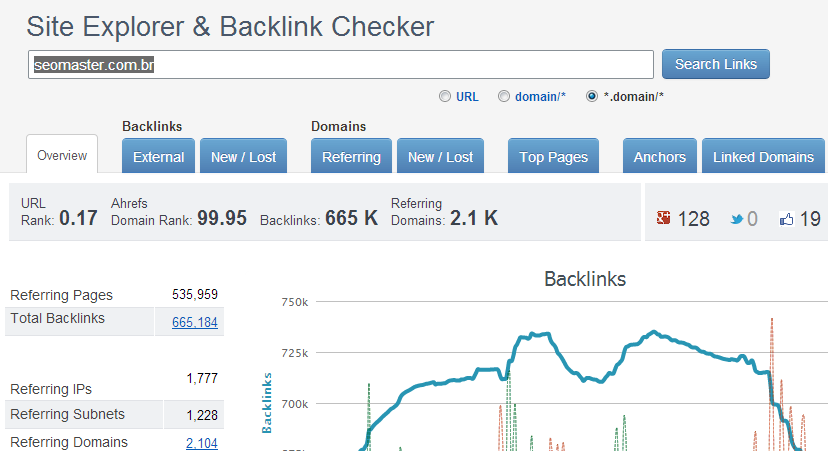Image resolution: width=828 pixels, height=451 pixels.
Task: Open the Linked Domains tab
Action: coord(763,156)
